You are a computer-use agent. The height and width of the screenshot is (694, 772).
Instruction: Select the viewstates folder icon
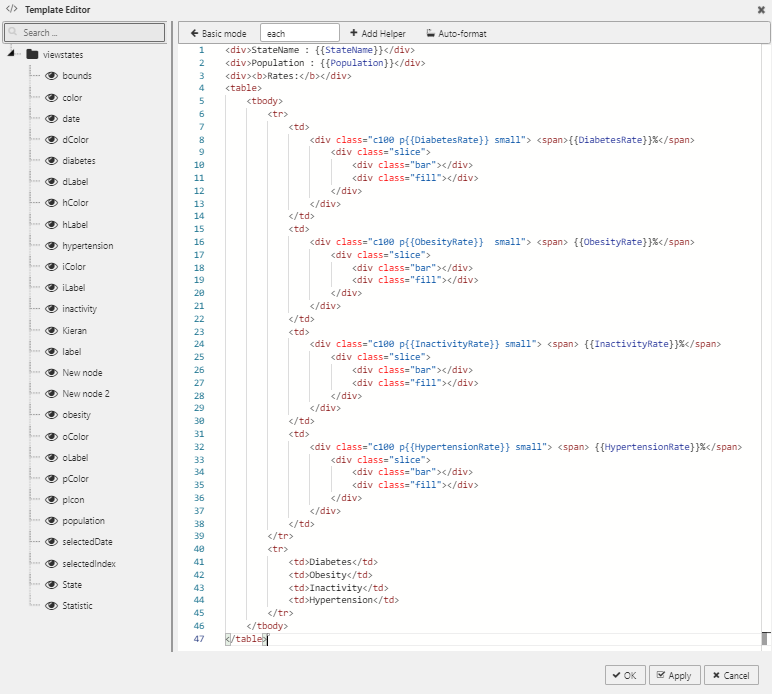coord(32,55)
